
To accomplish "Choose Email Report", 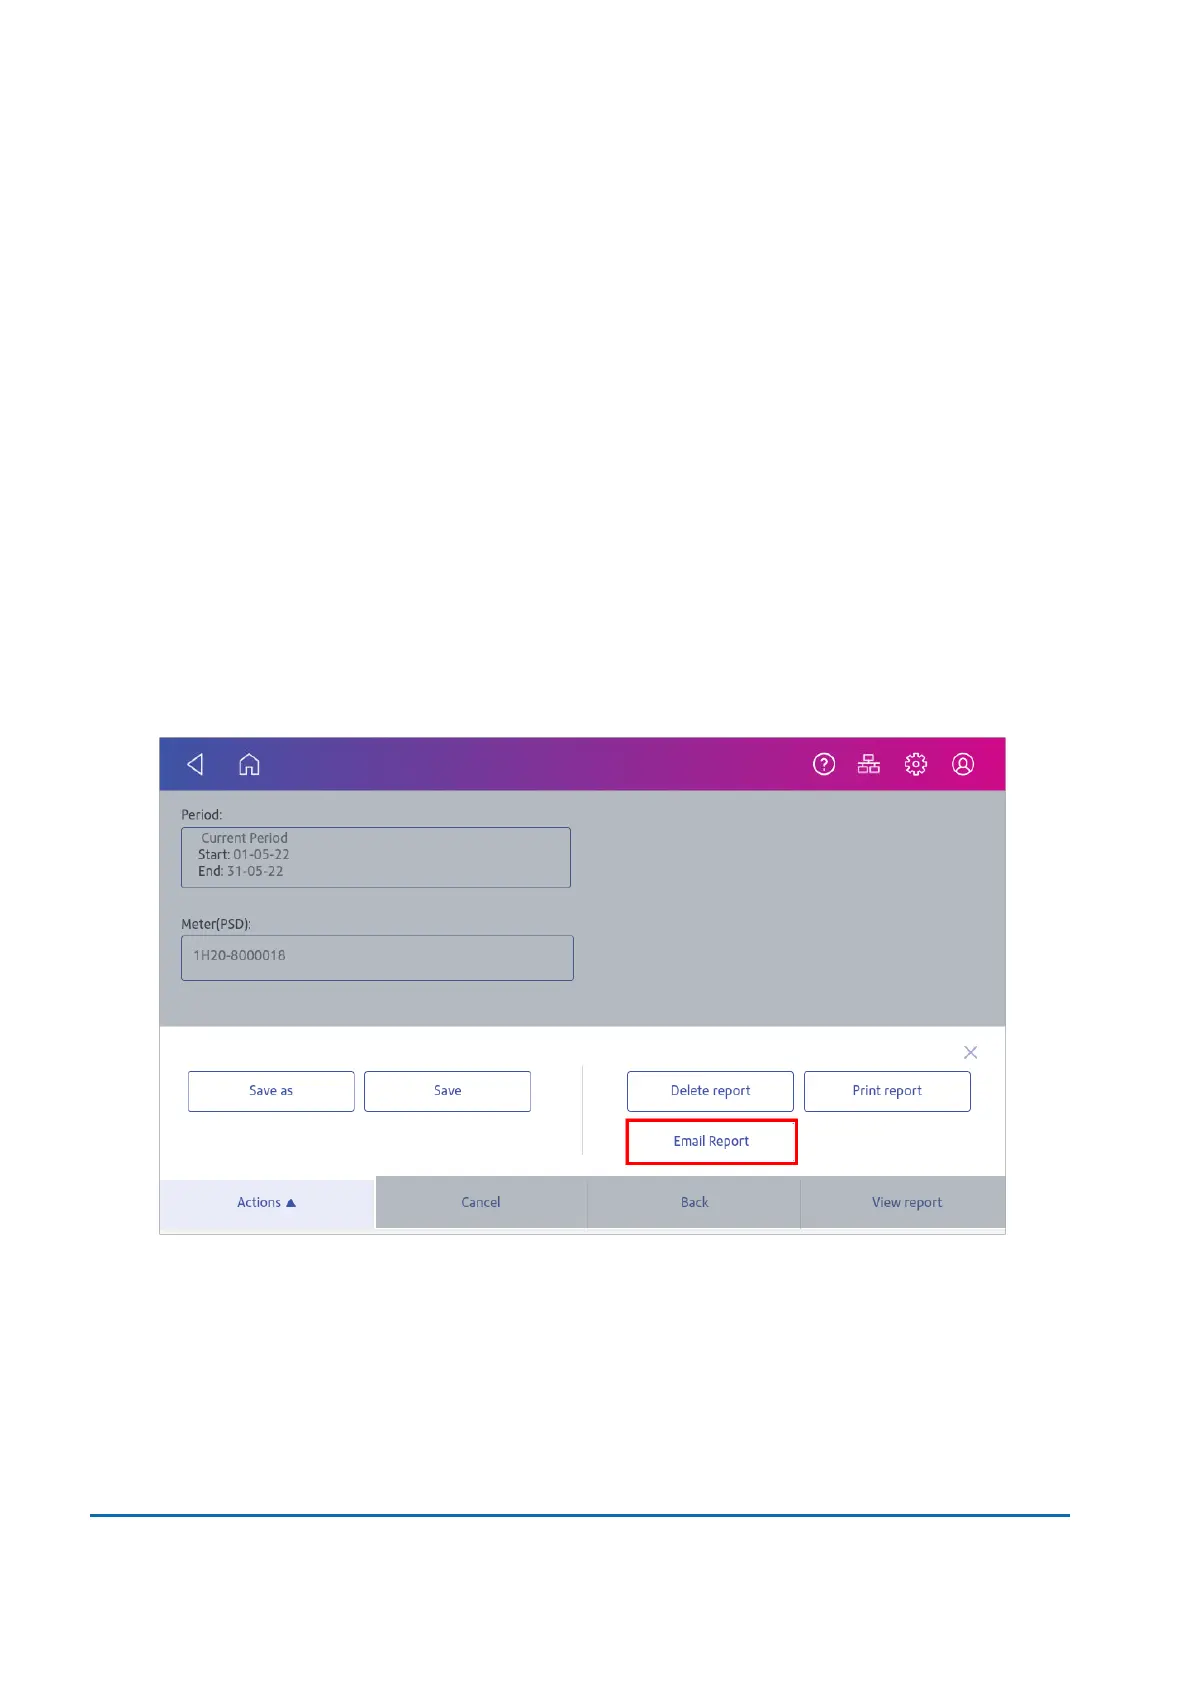I will pyautogui.click(x=711, y=1141).
